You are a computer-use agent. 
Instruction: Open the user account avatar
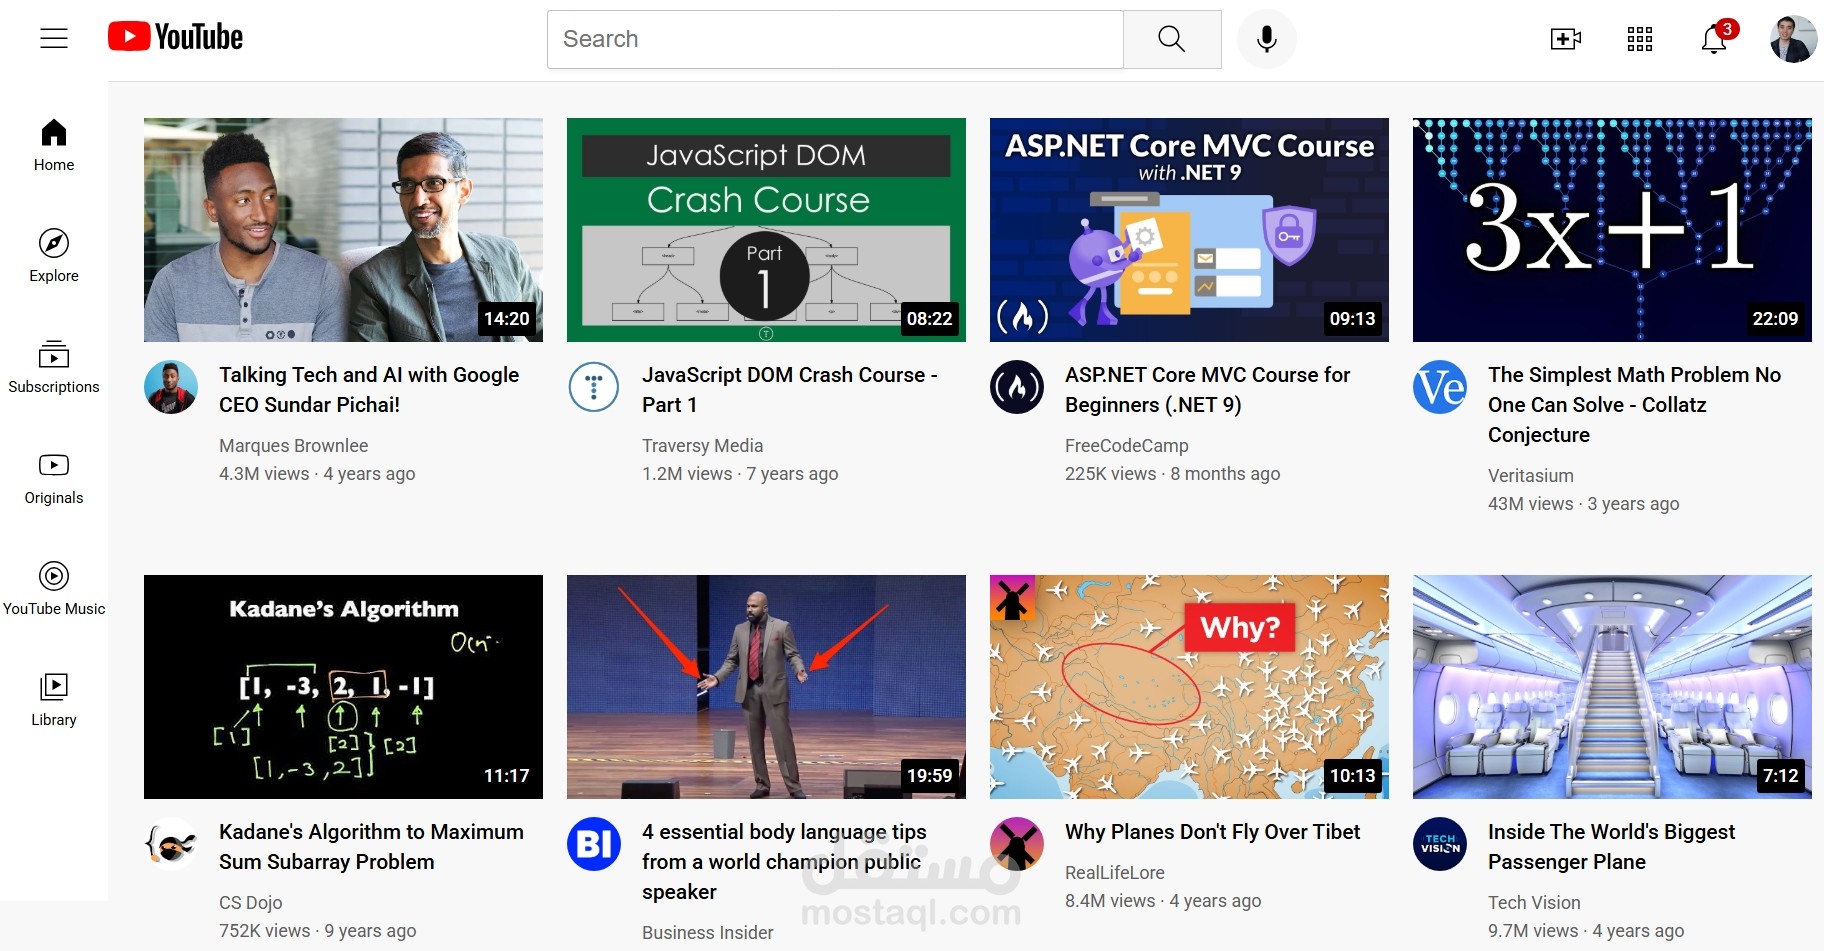pyautogui.click(x=1793, y=39)
